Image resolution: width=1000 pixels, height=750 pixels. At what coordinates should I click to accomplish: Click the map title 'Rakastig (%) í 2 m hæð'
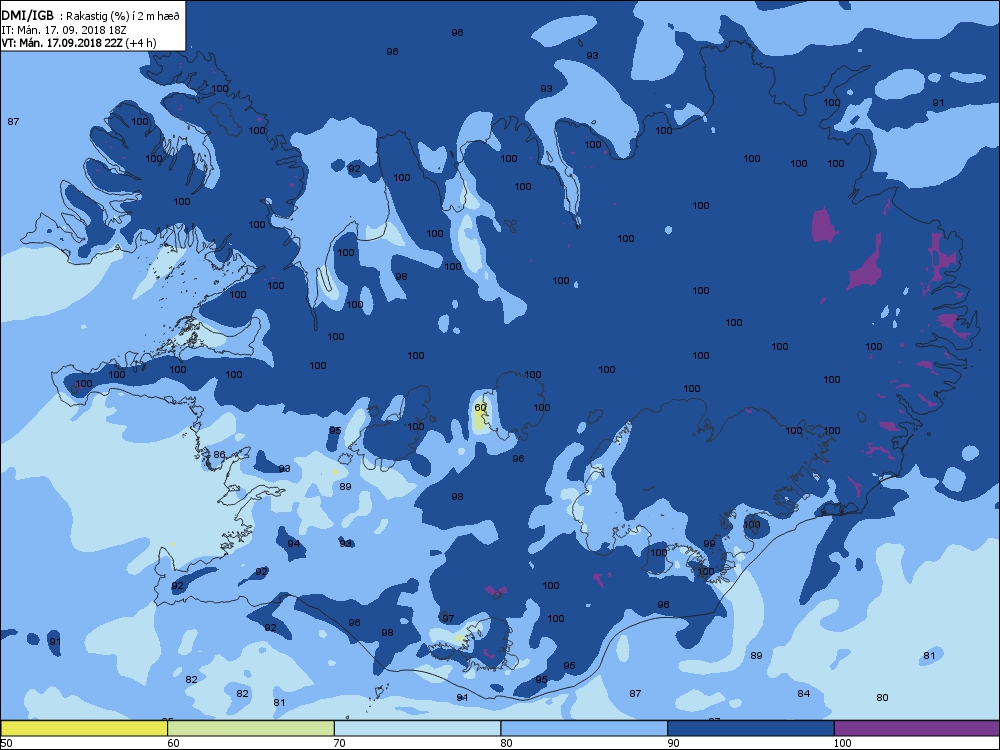tap(123, 17)
